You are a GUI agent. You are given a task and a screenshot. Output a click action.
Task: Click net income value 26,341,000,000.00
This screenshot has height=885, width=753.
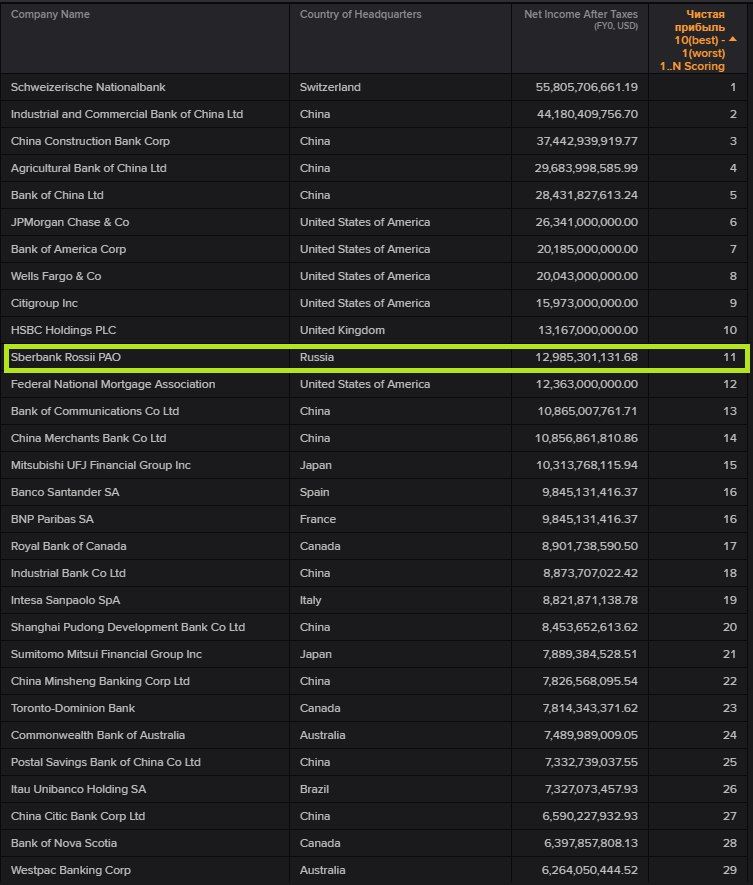click(586, 222)
